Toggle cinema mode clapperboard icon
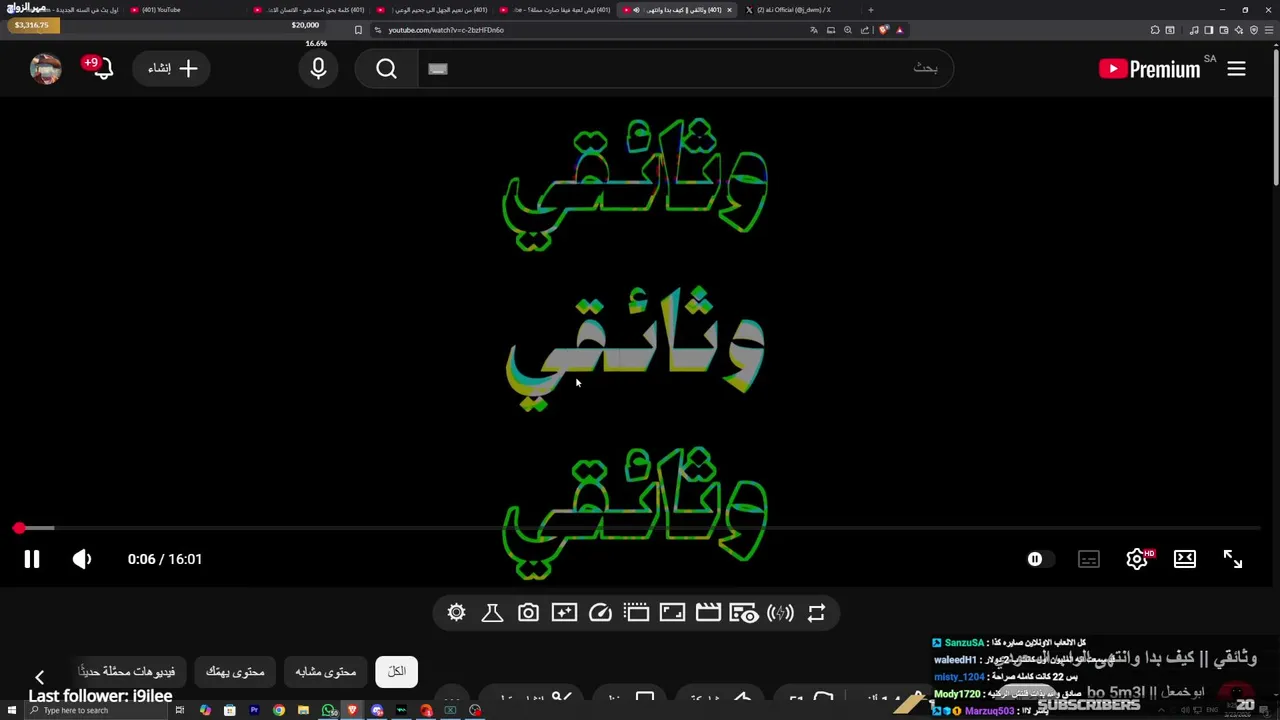This screenshot has width=1280, height=720. 708,613
